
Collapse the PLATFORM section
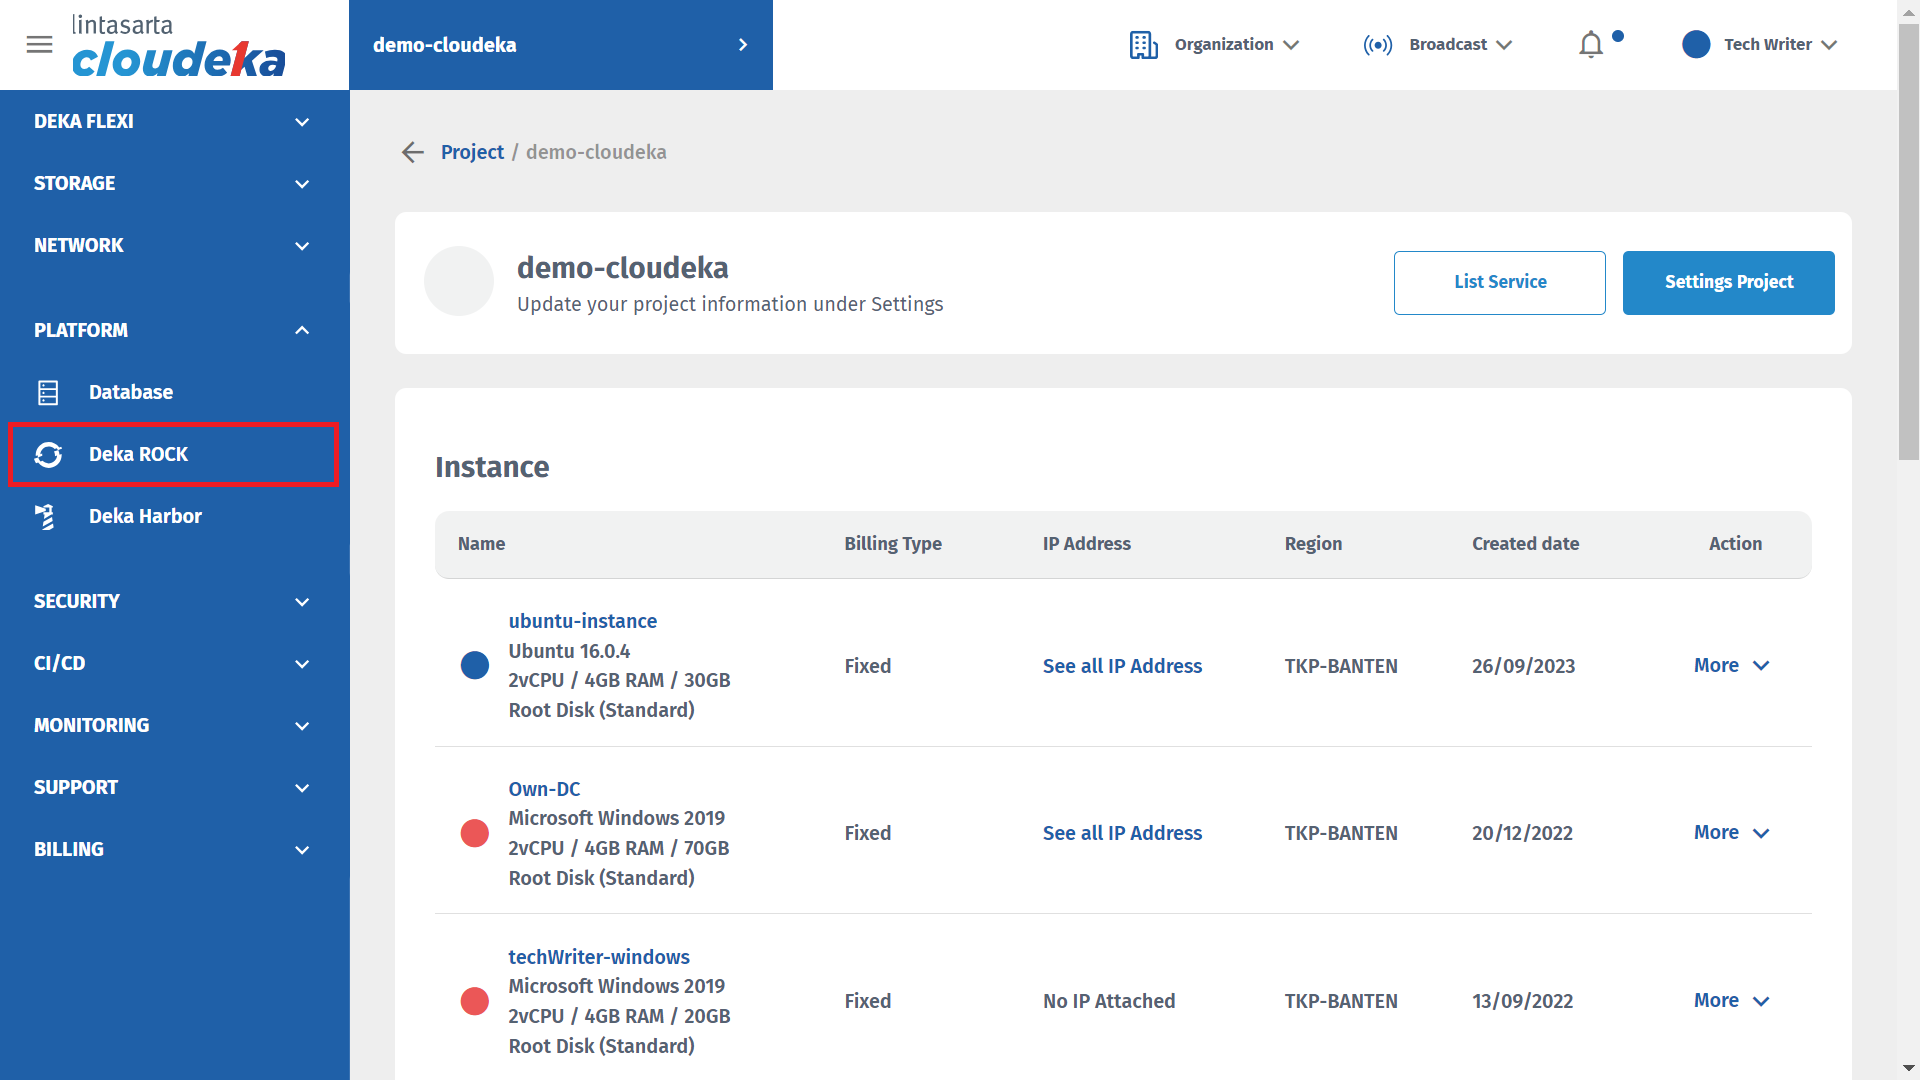pos(302,330)
